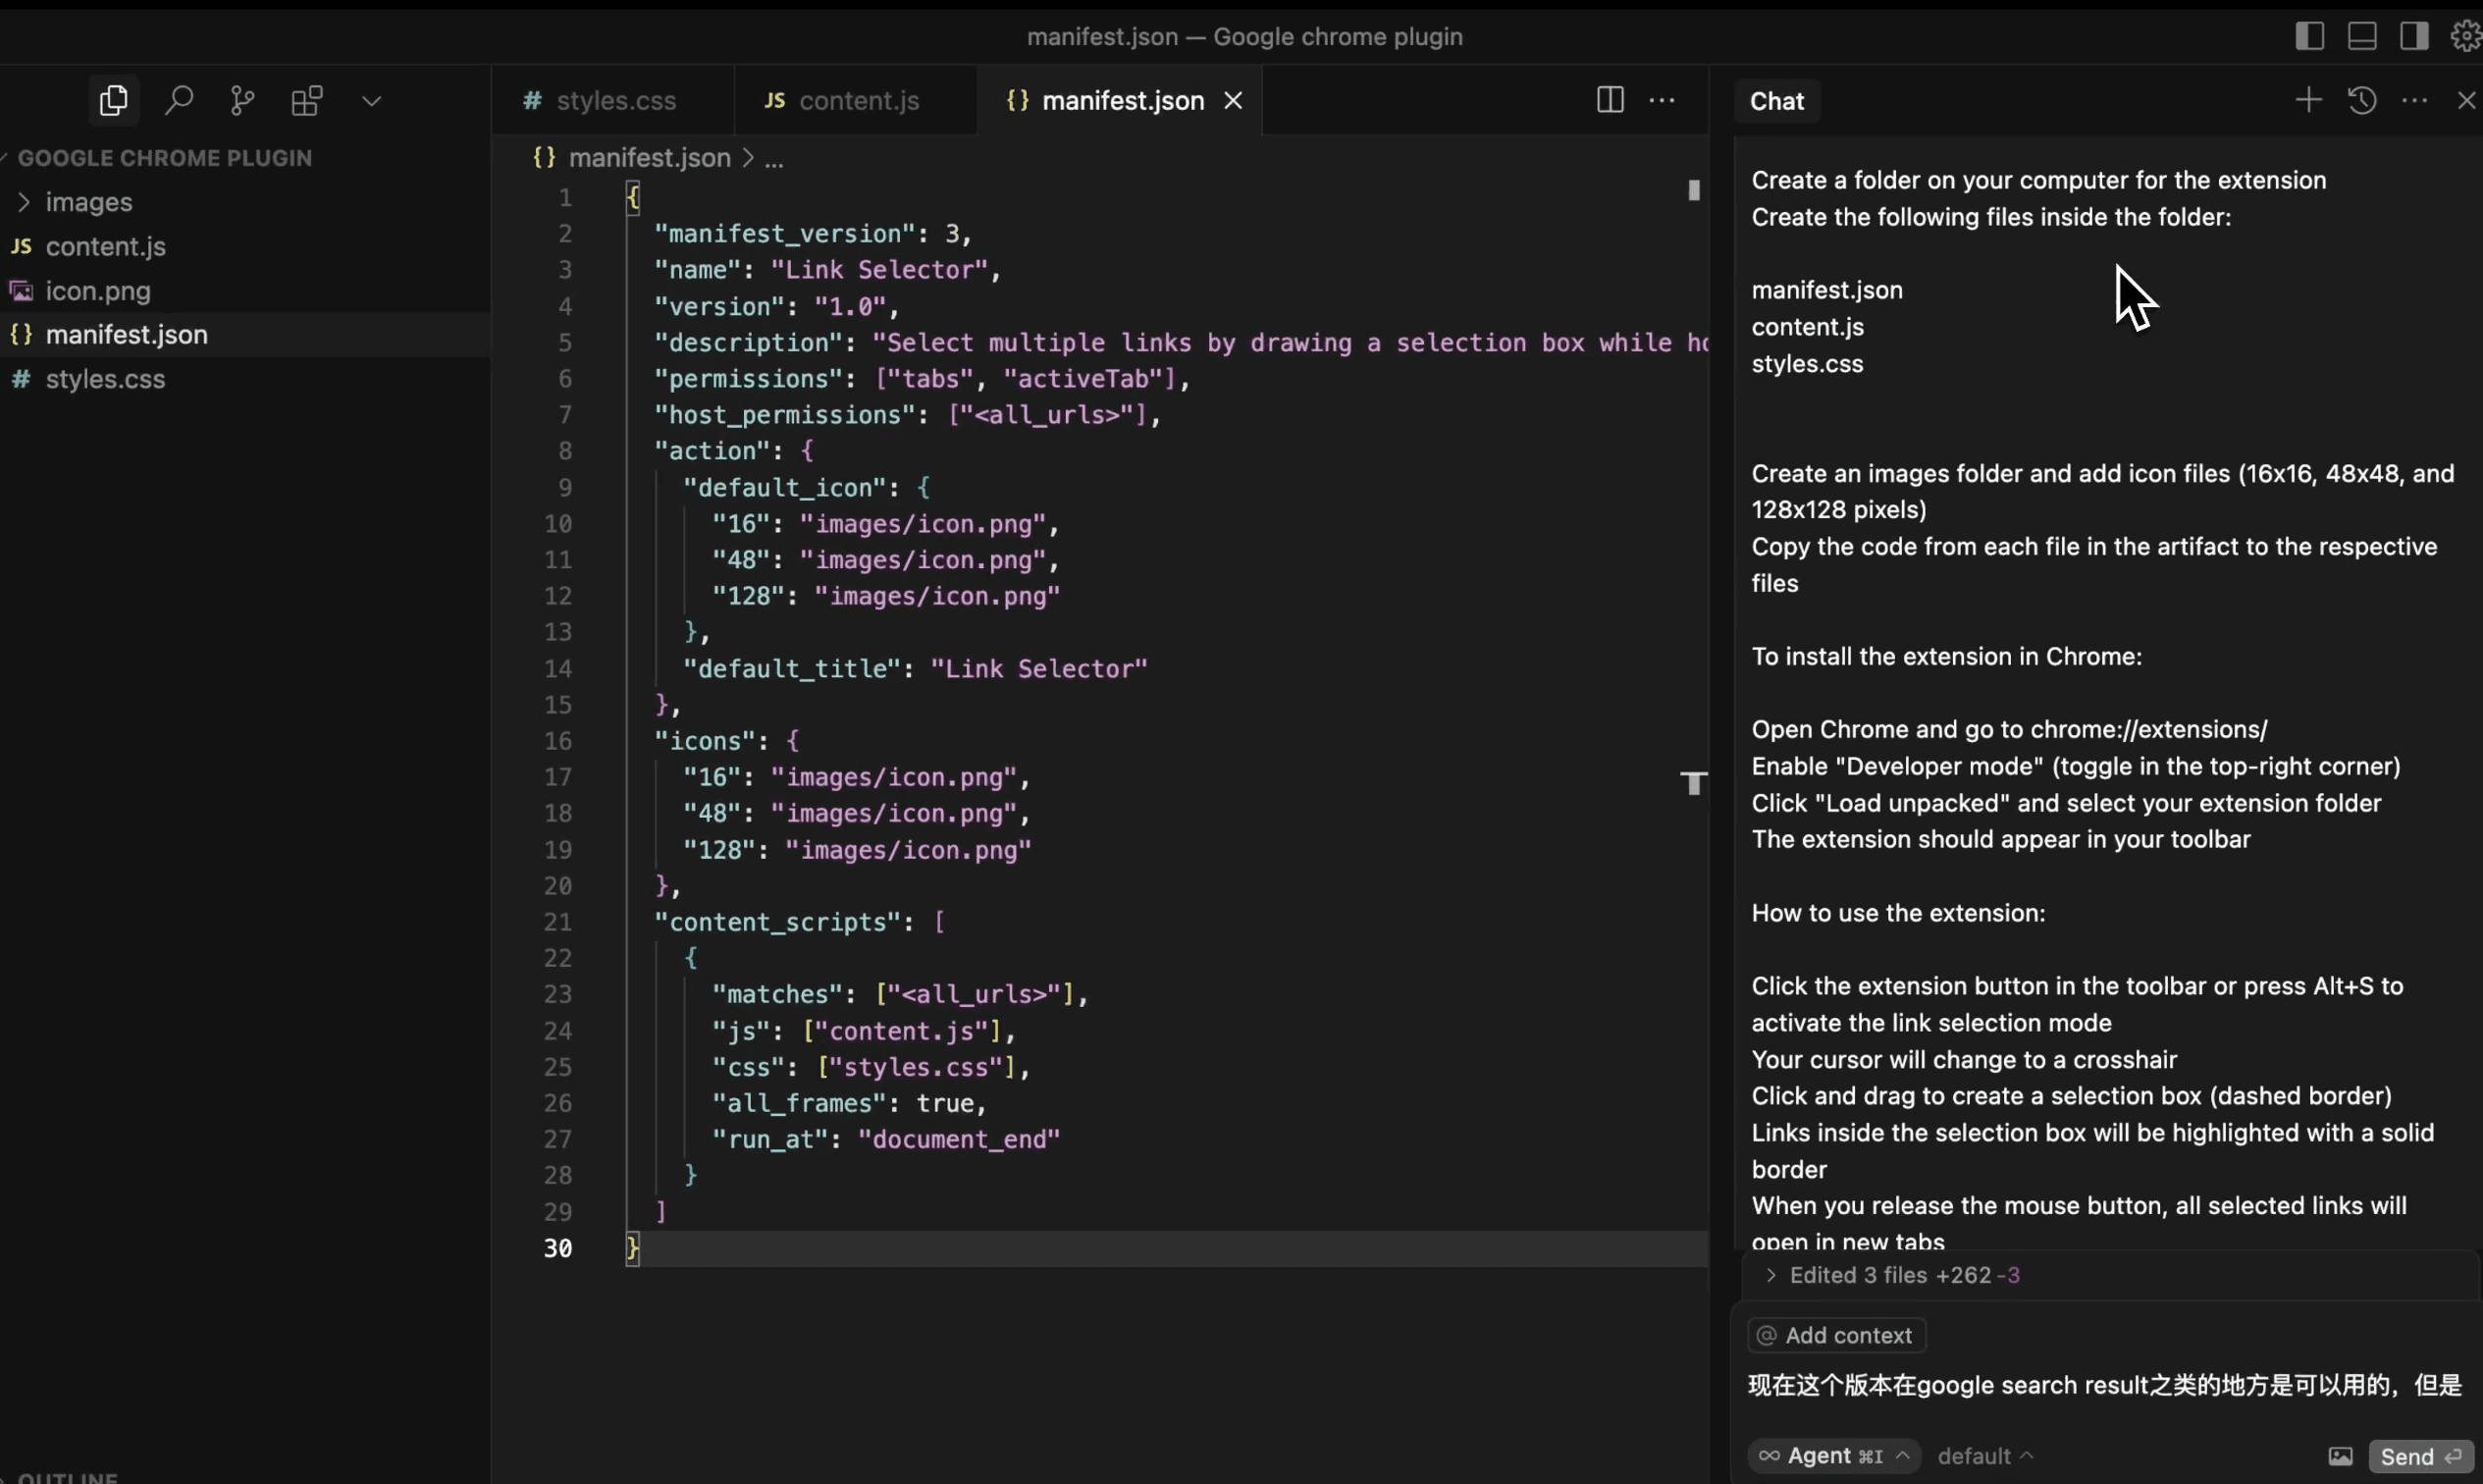Expand the images folder

pyautogui.click(x=245, y=202)
